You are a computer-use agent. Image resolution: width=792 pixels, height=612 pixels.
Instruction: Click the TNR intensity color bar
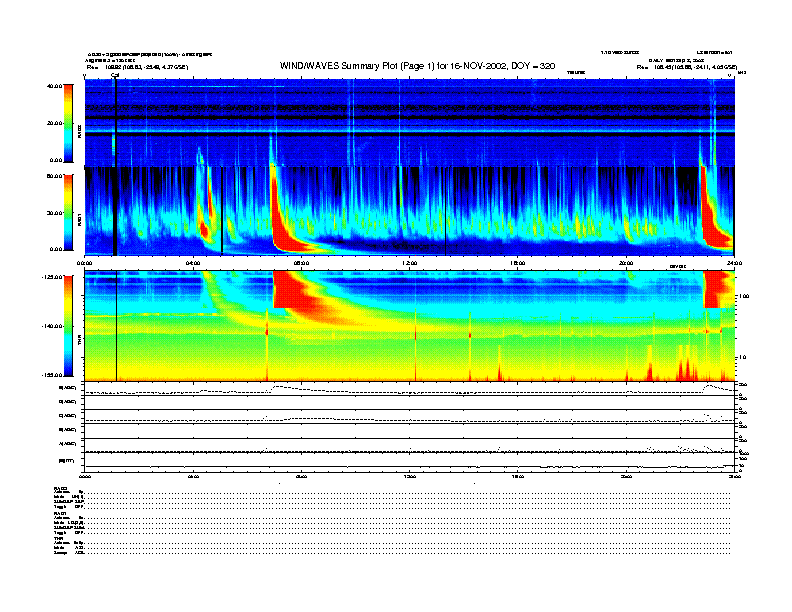[x=68, y=326]
